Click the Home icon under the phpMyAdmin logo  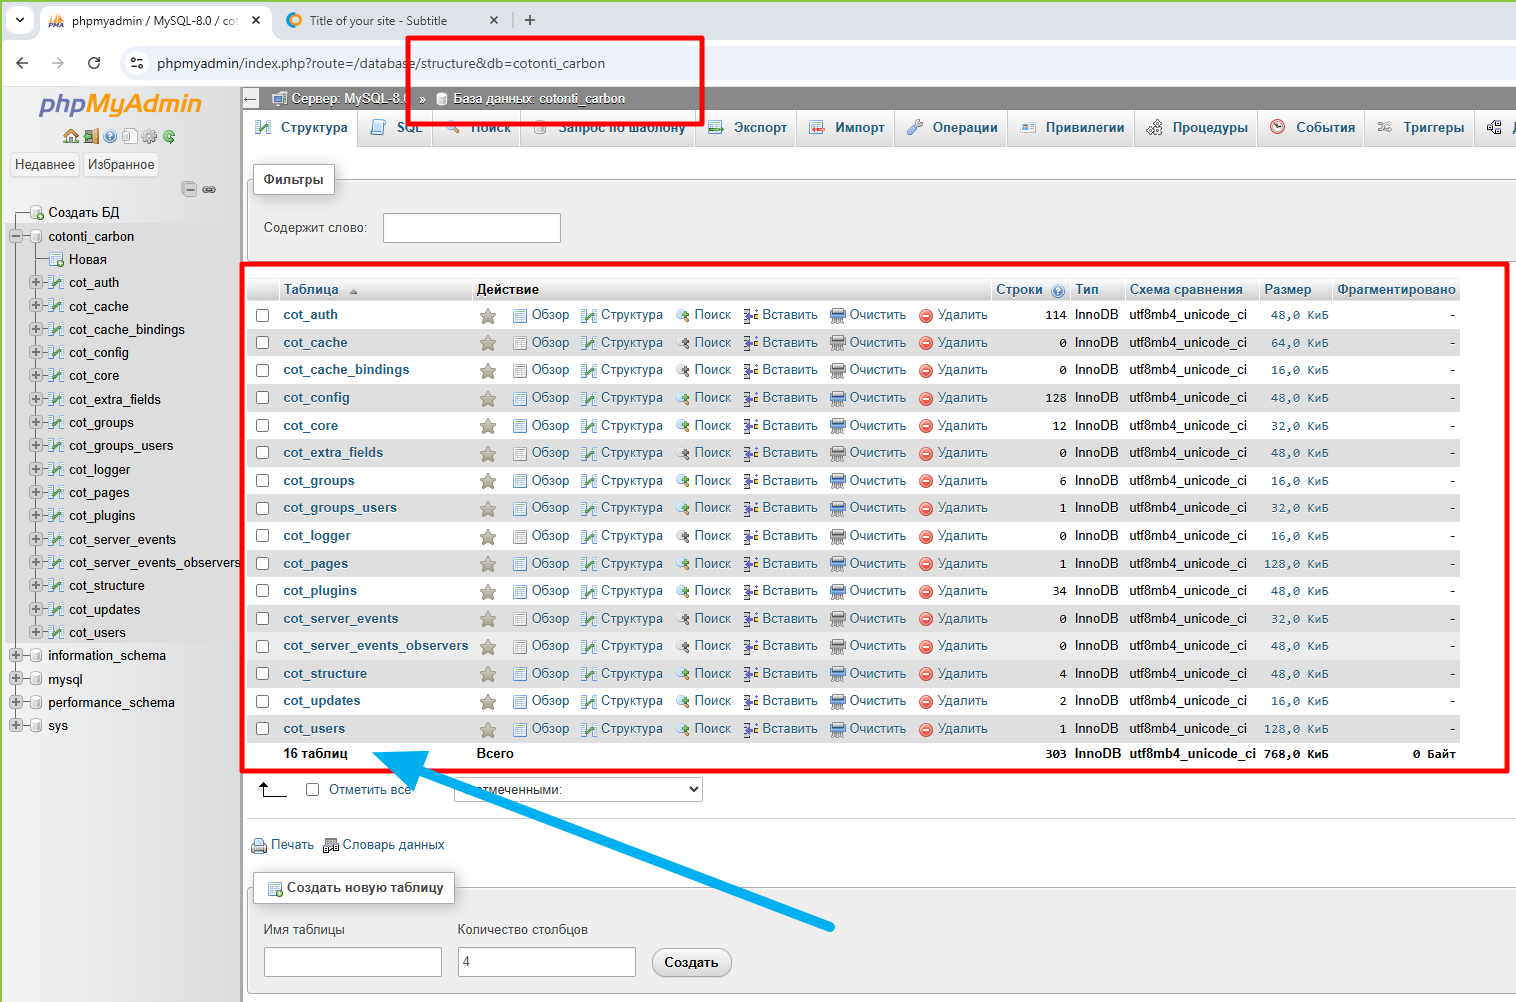click(70, 136)
